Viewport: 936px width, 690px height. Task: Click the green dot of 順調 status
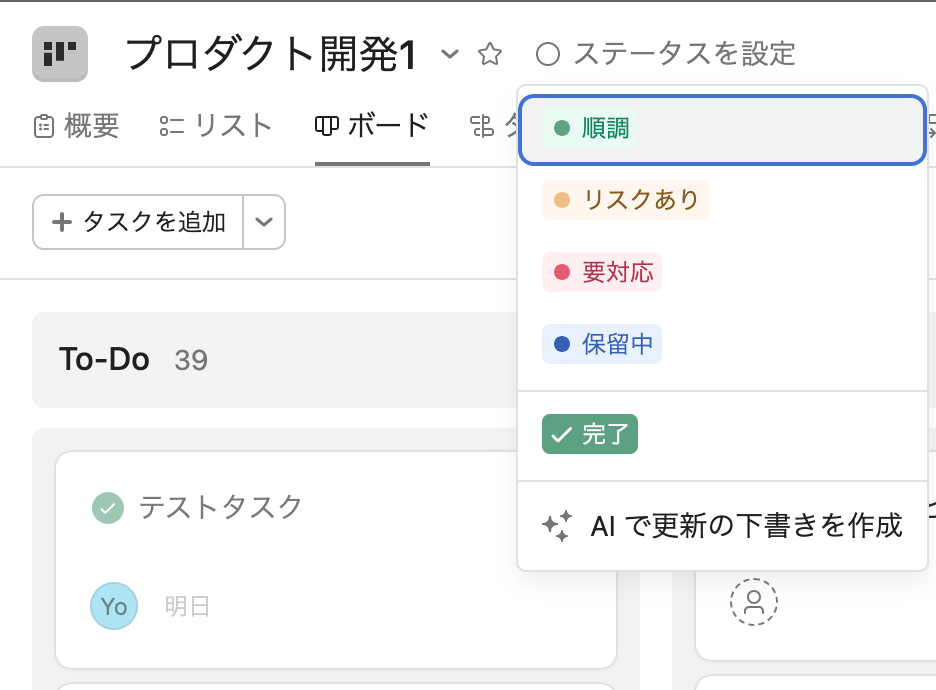click(x=562, y=128)
